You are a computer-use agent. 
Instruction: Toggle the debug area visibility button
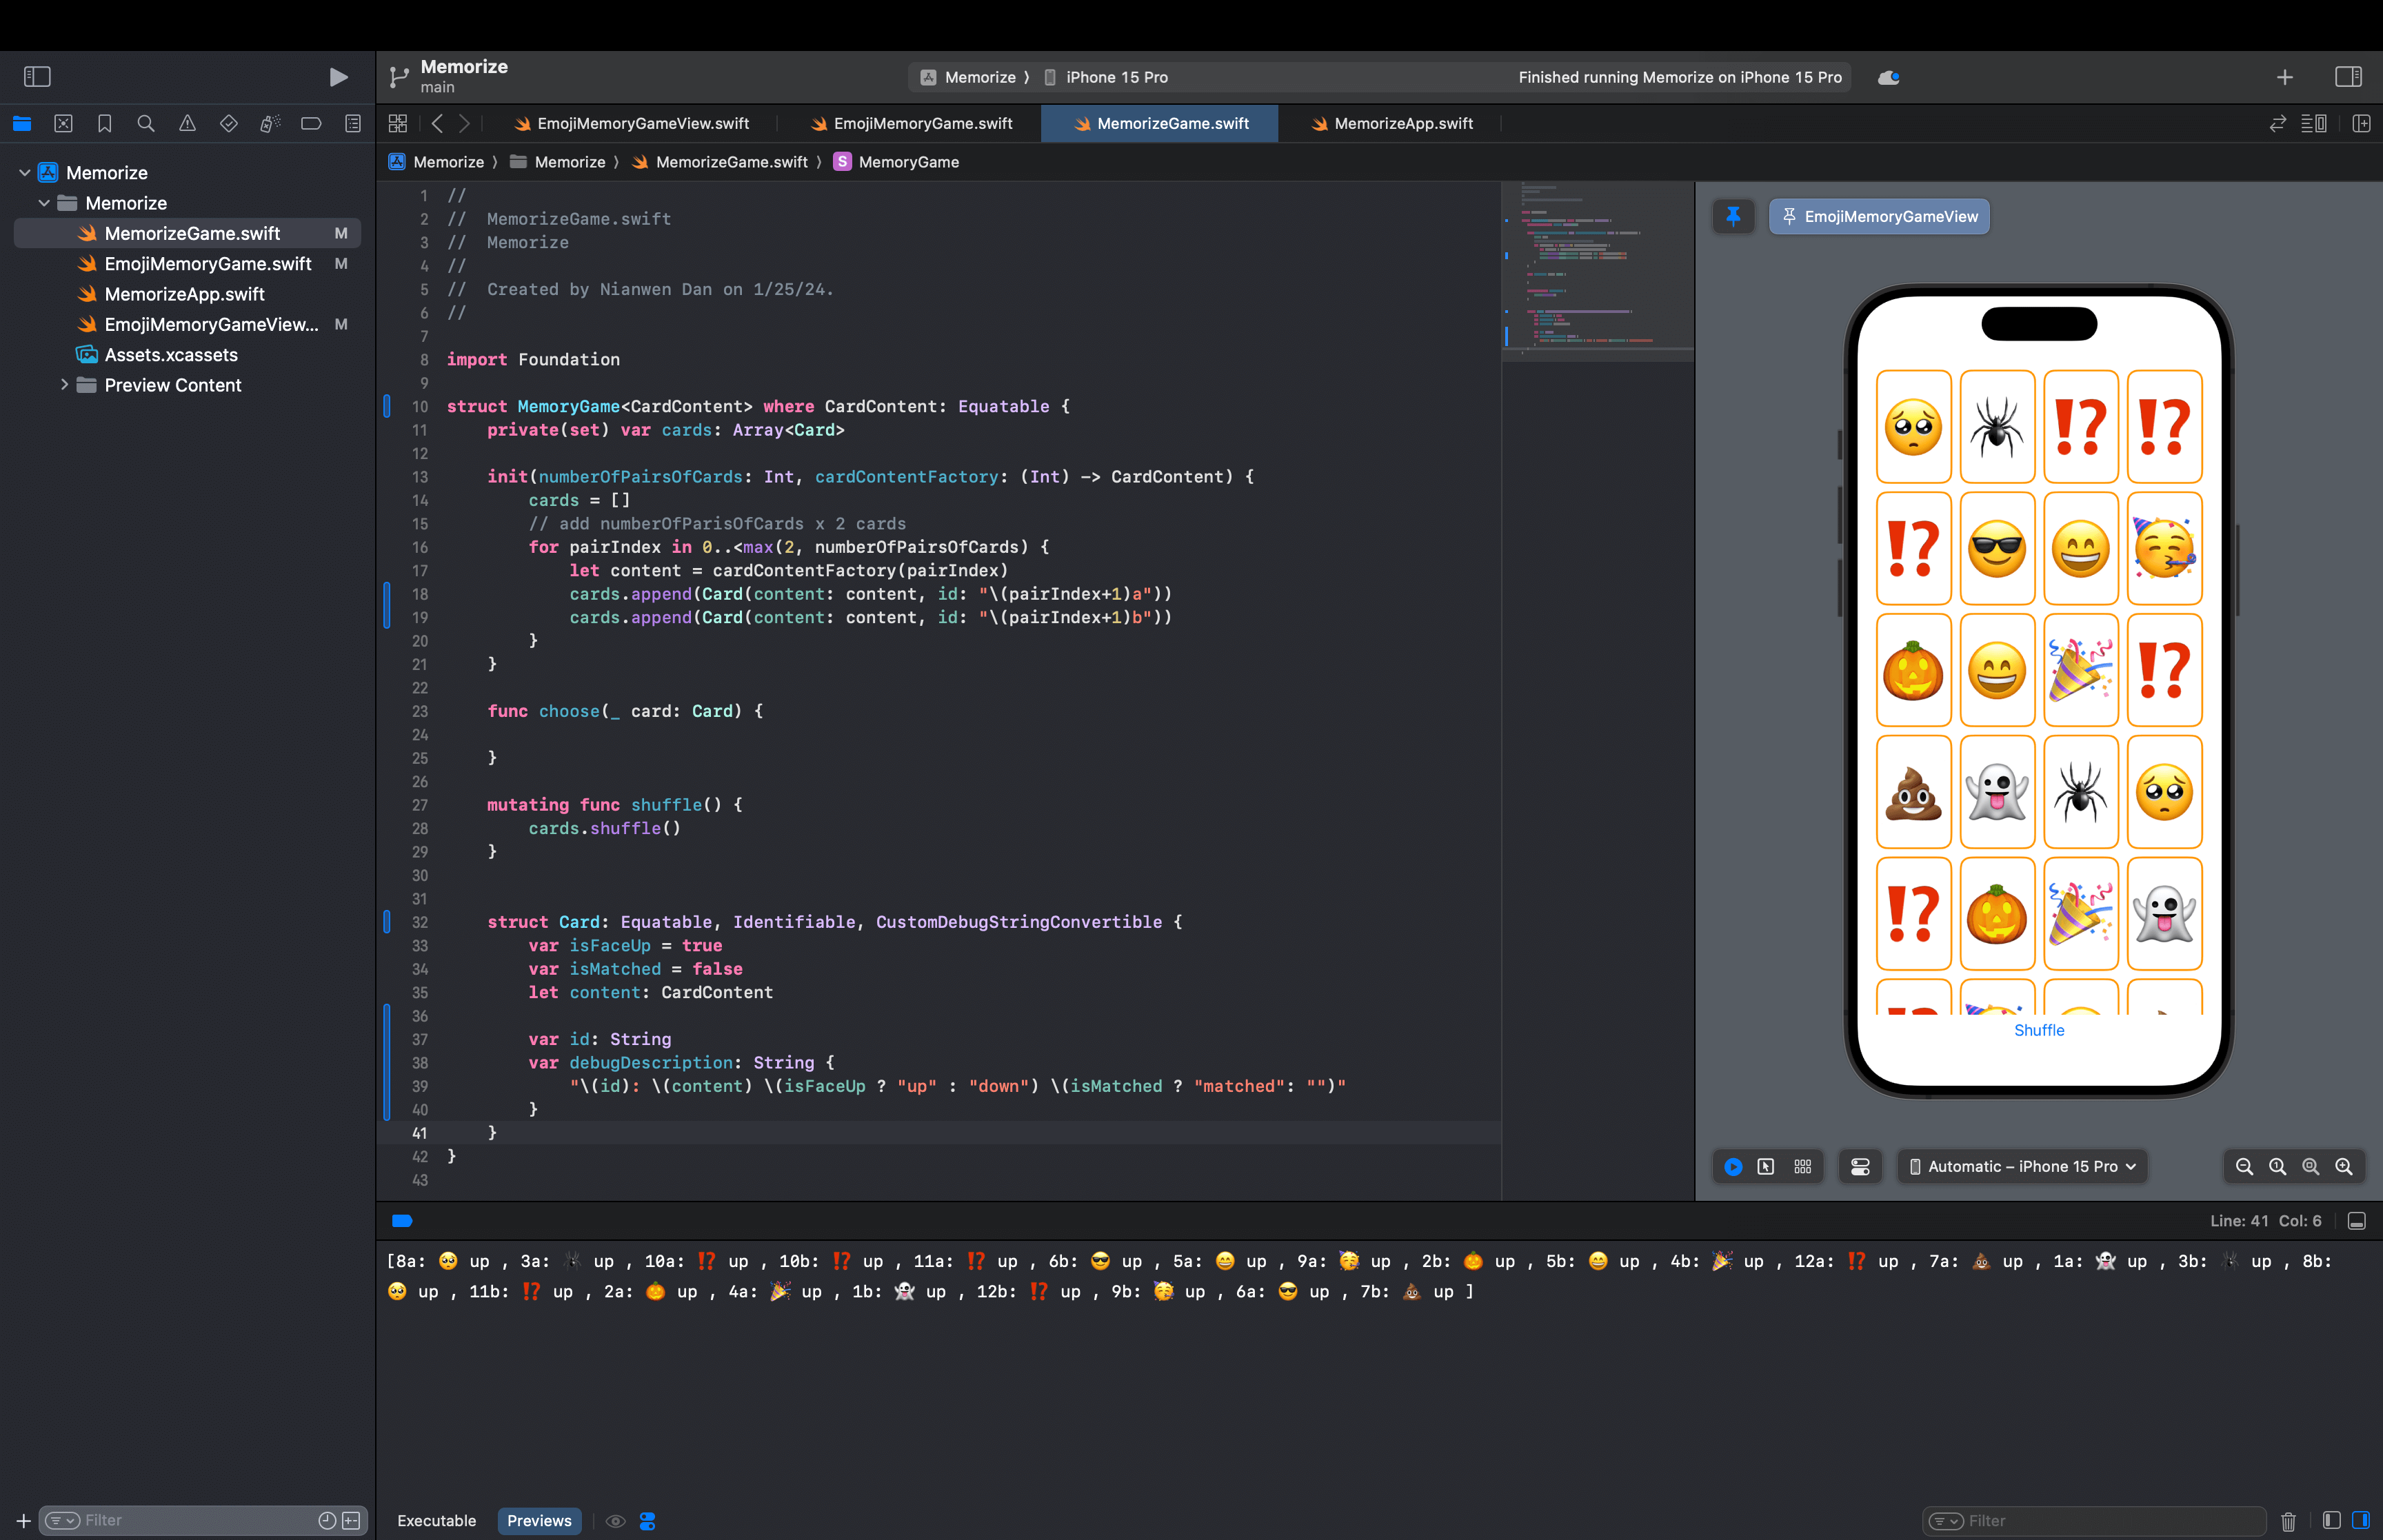(2356, 1221)
